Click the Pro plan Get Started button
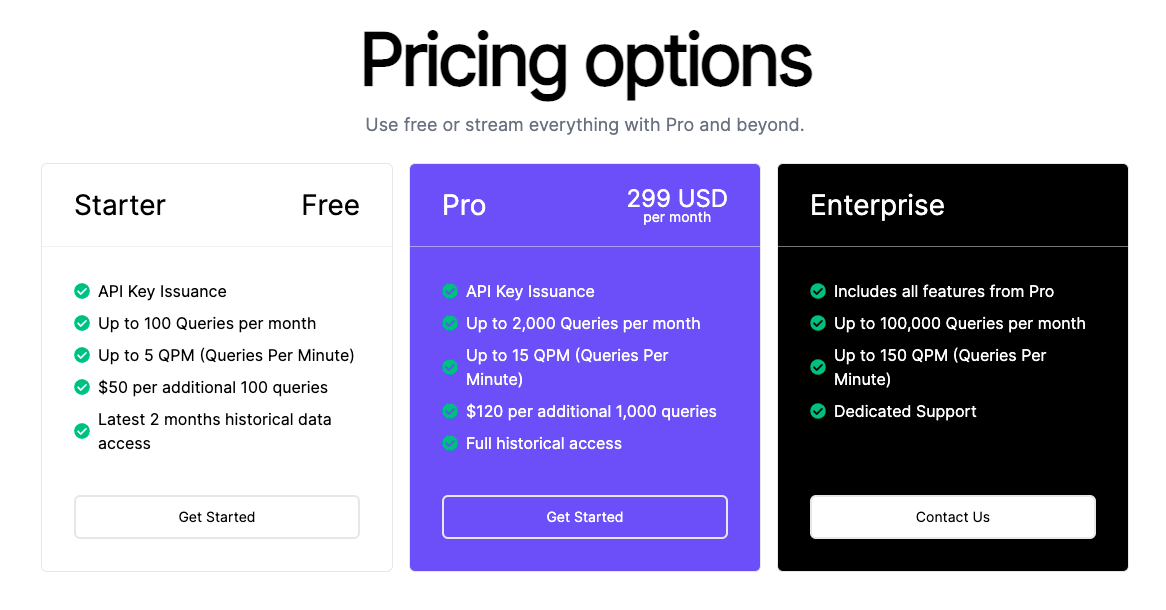 [584, 517]
